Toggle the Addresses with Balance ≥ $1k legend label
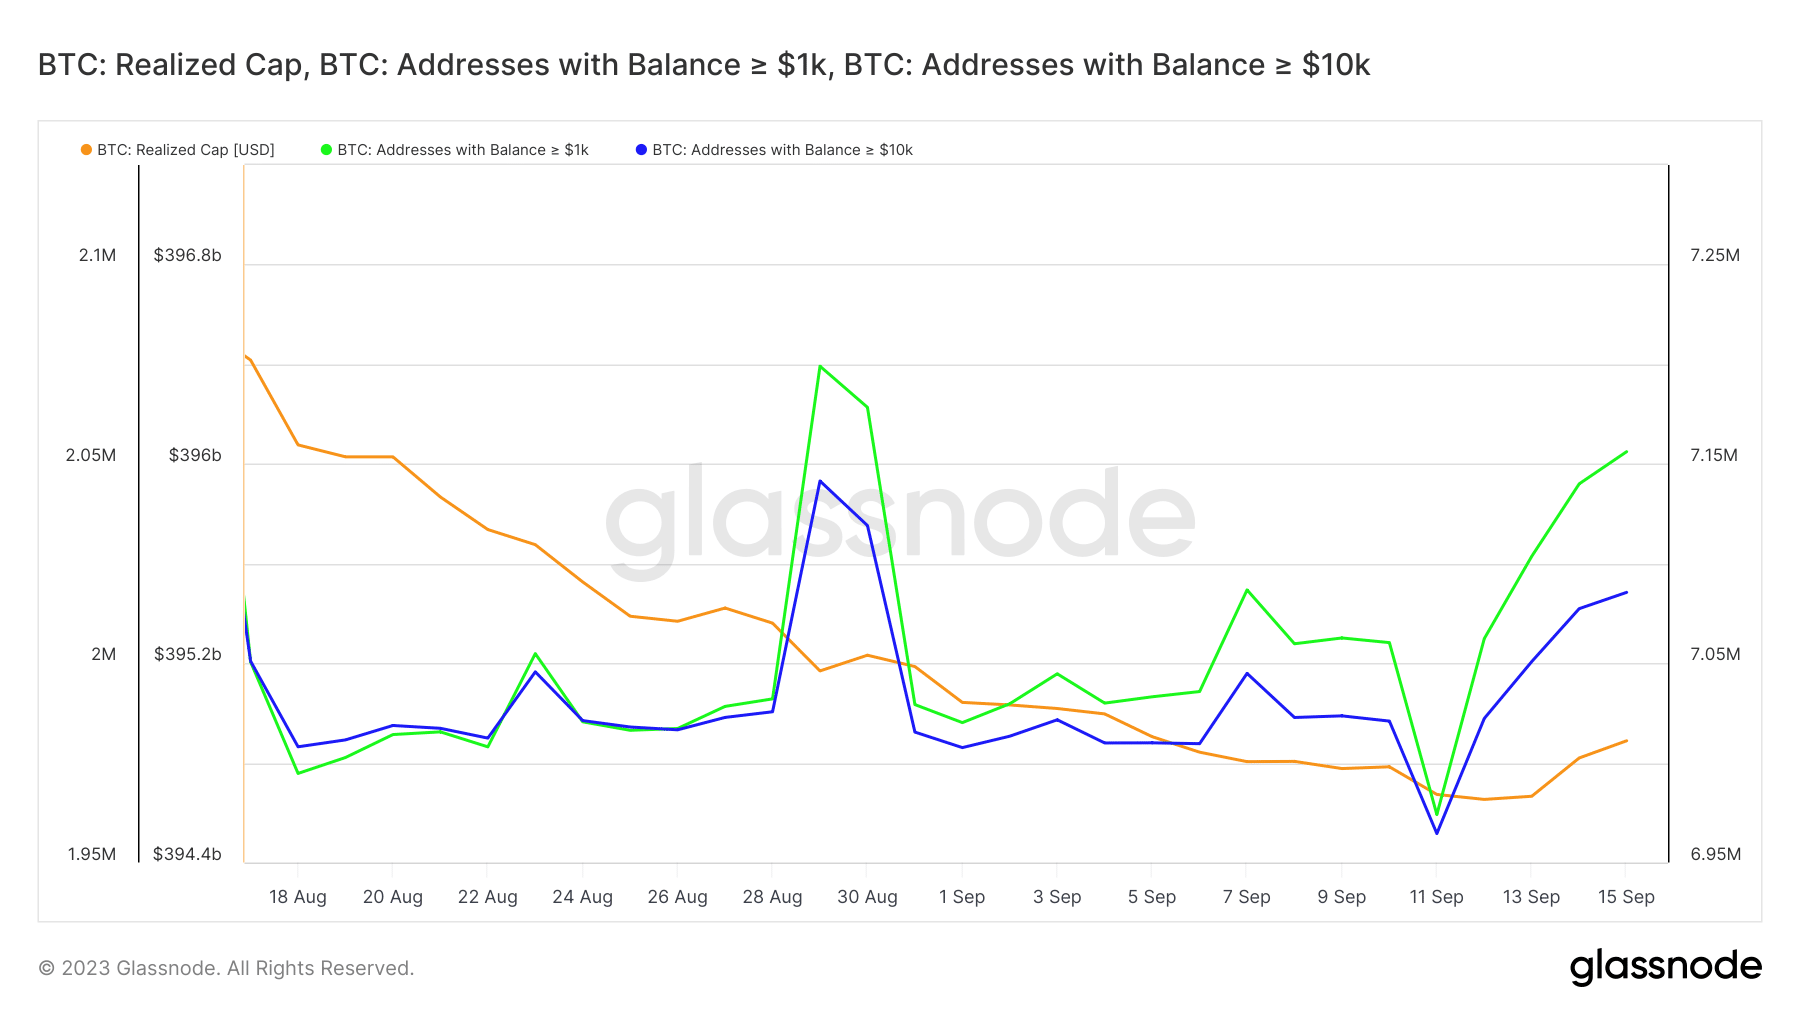Image resolution: width=1800 pixels, height=1013 pixels. [x=463, y=150]
